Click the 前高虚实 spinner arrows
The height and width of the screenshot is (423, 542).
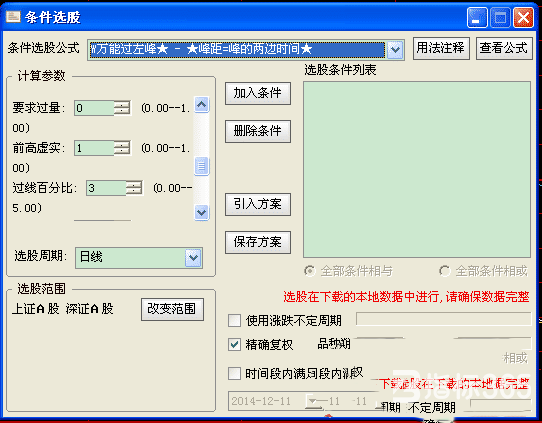coord(122,148)
